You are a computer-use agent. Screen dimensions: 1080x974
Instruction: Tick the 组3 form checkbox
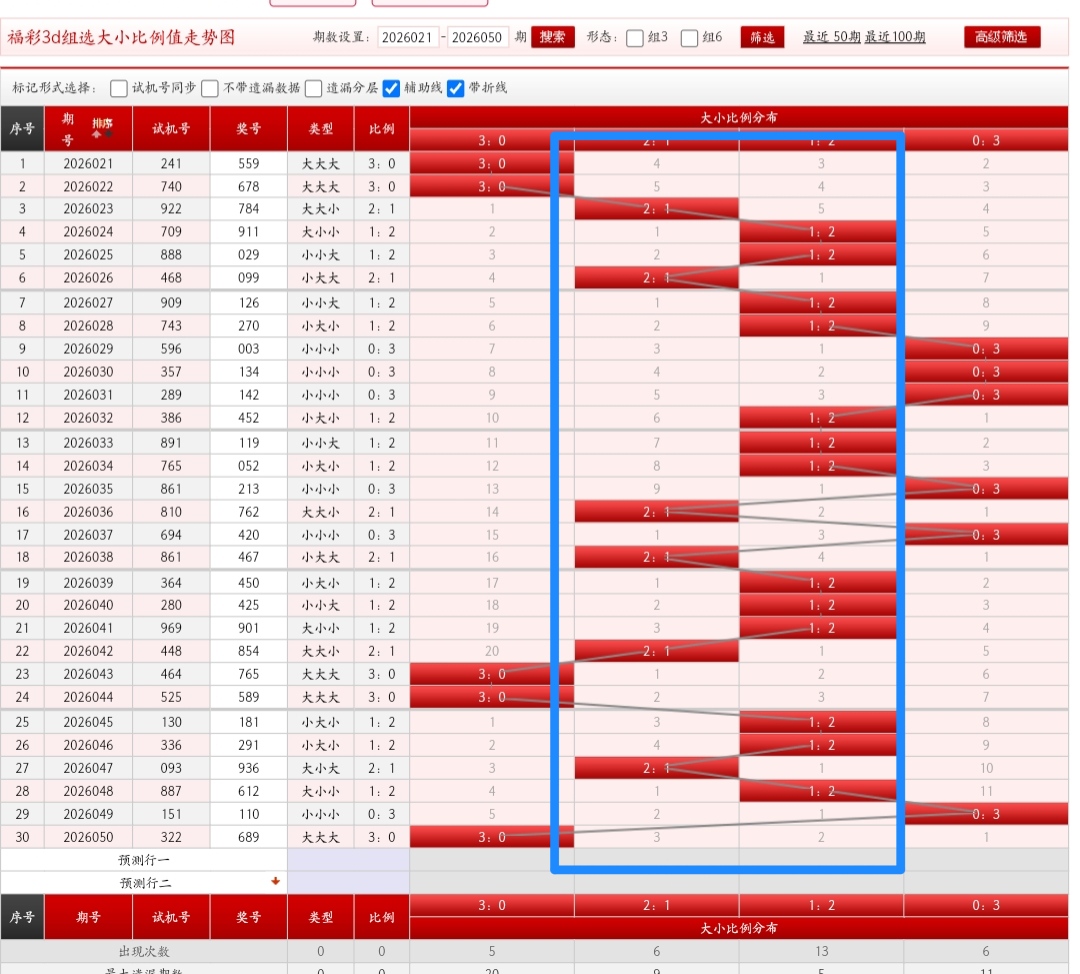pos(635,38)
